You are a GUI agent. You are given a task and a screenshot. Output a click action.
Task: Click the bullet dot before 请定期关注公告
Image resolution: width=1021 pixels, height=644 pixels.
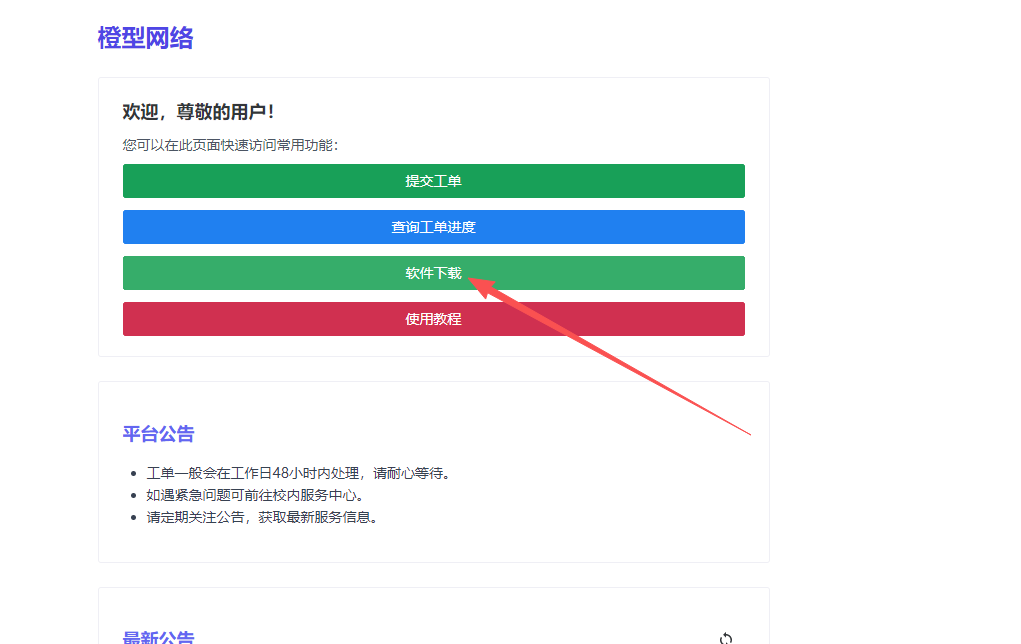[x=134, y=518]
